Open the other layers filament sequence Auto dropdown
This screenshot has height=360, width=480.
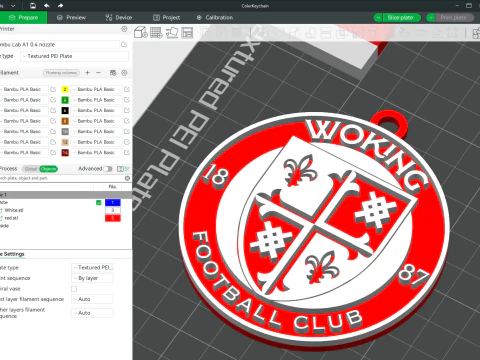click(x=92, y=313)
